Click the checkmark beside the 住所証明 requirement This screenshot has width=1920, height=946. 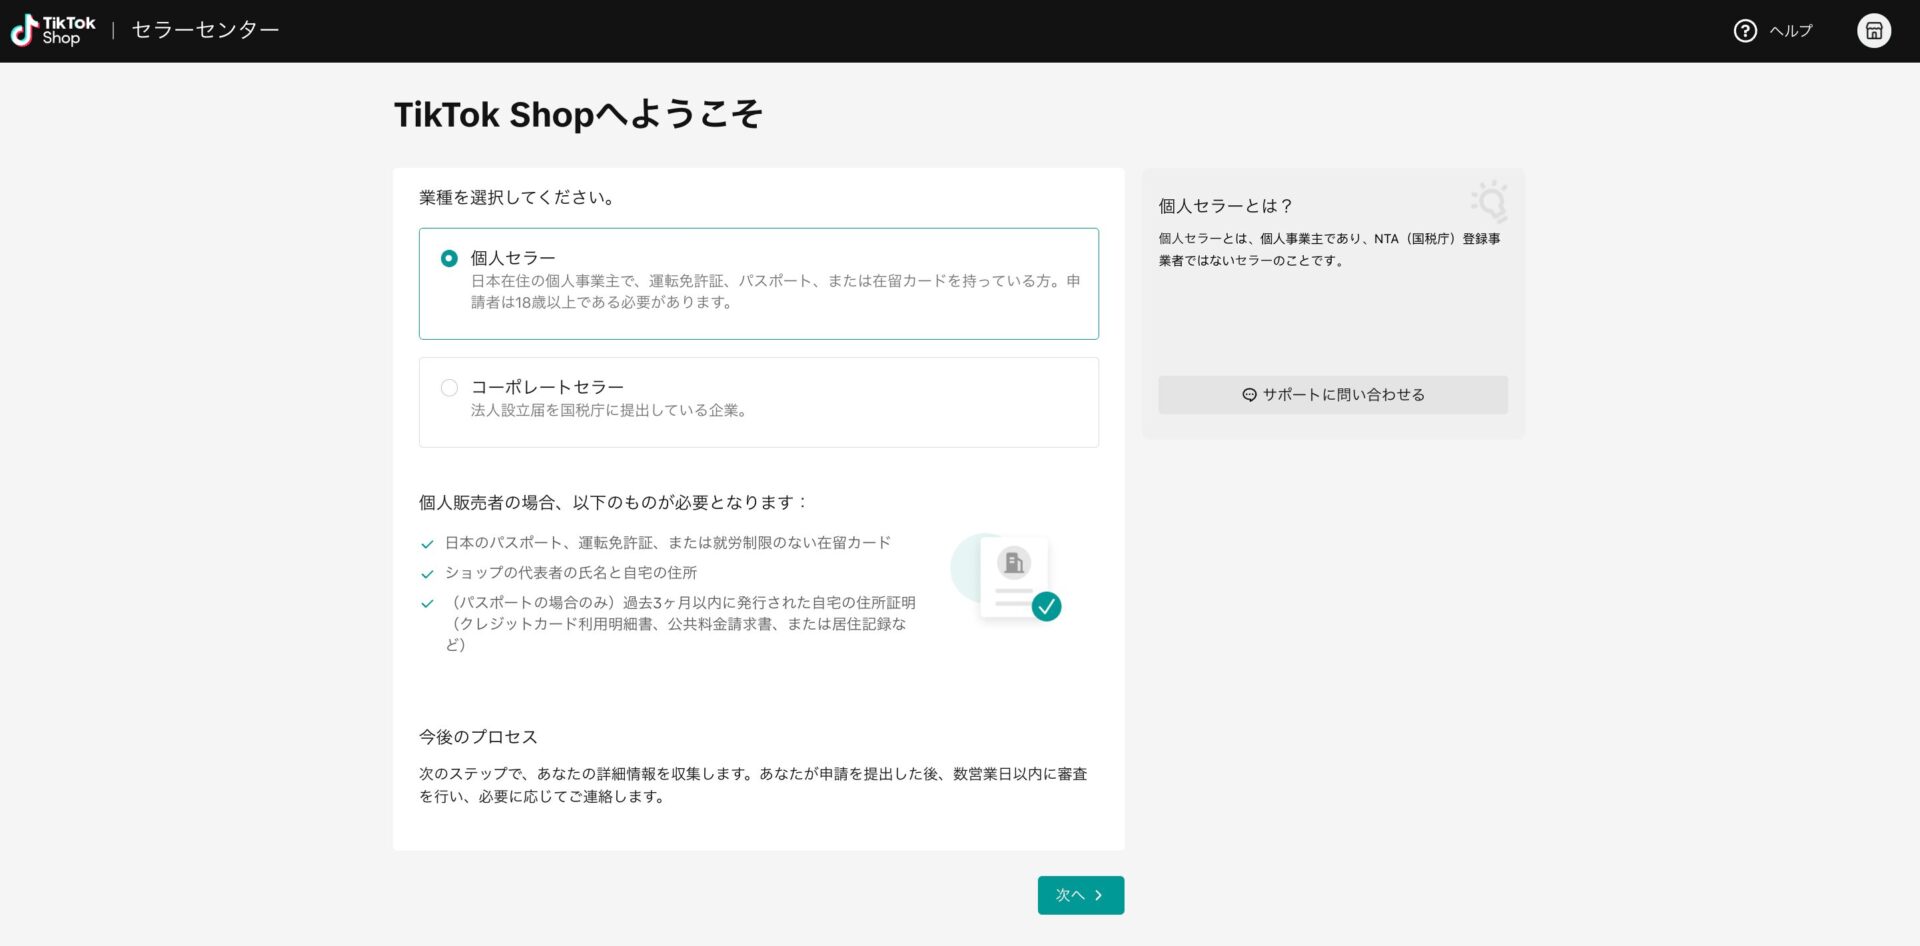425,604
